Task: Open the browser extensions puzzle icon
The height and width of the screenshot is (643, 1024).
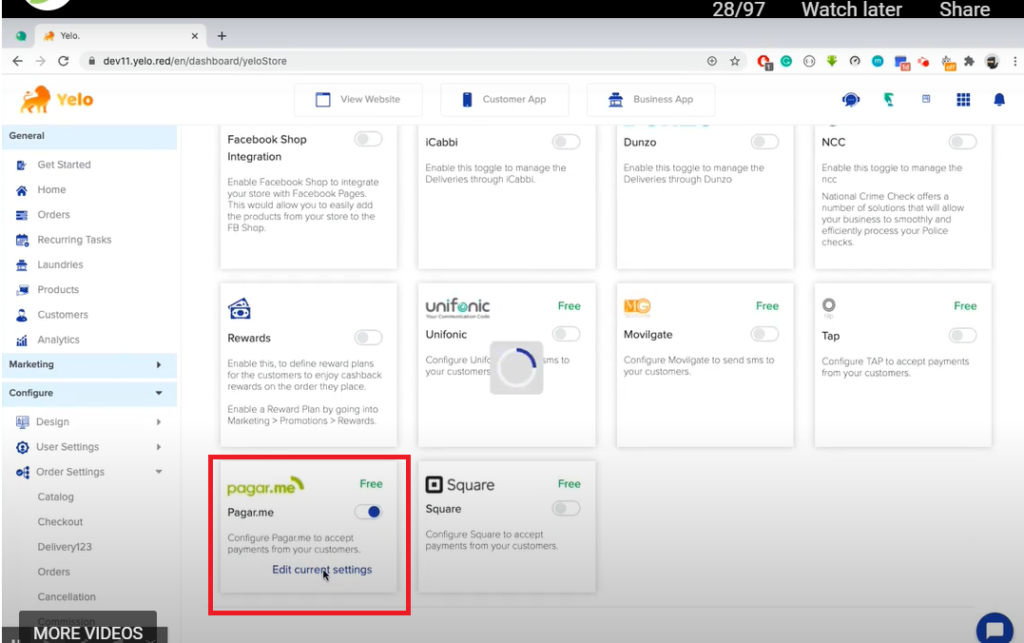Action: (x=969, y=61)
